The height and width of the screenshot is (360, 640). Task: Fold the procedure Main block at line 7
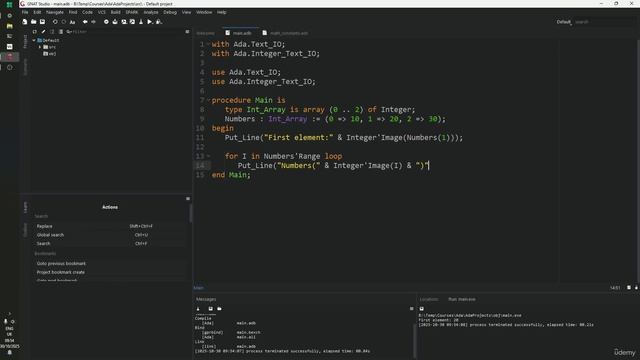click(x=209, y=100)
